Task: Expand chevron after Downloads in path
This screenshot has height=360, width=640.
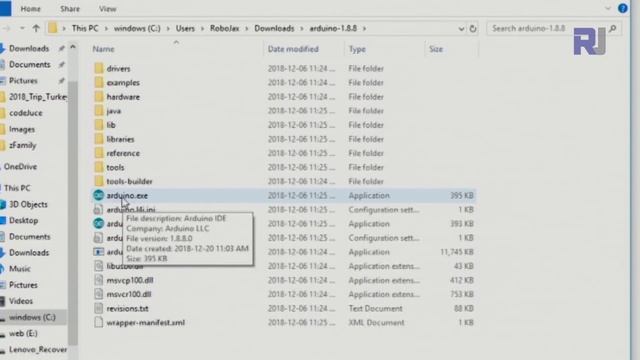Action: click(302, 29)
